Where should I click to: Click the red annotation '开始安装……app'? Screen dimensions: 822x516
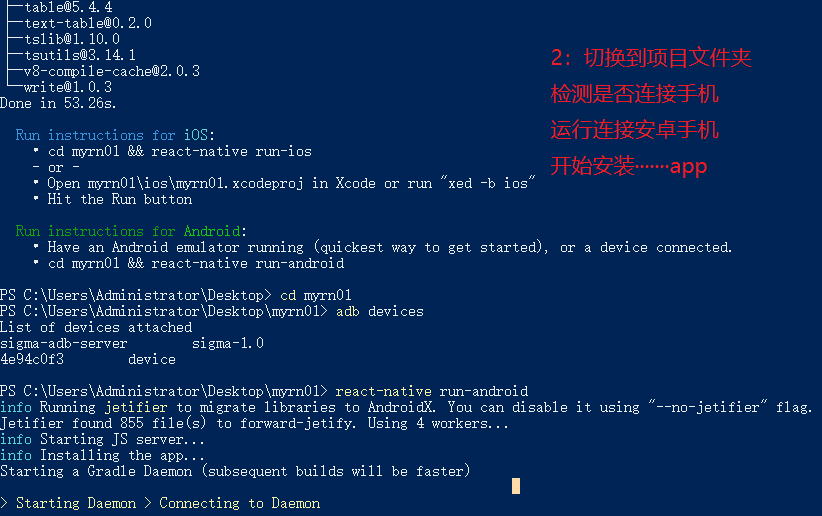[x=629, y=166]
